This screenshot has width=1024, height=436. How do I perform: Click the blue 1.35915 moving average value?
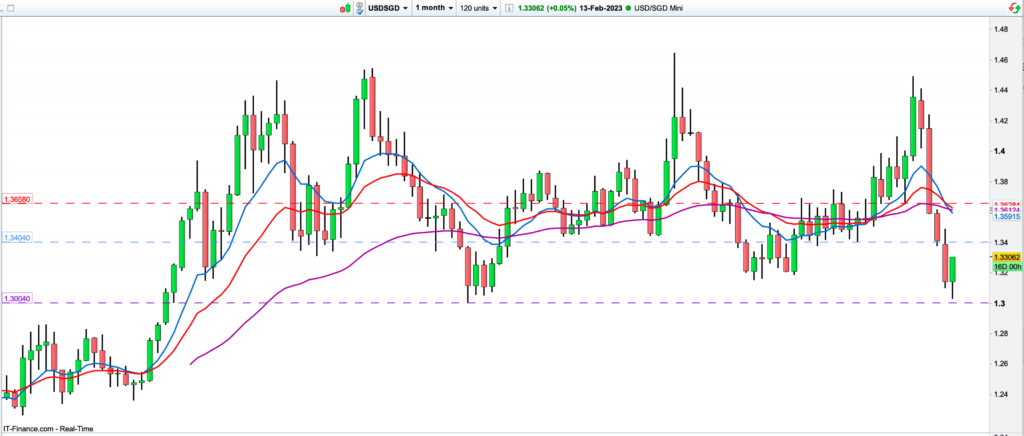point(1005,215)
